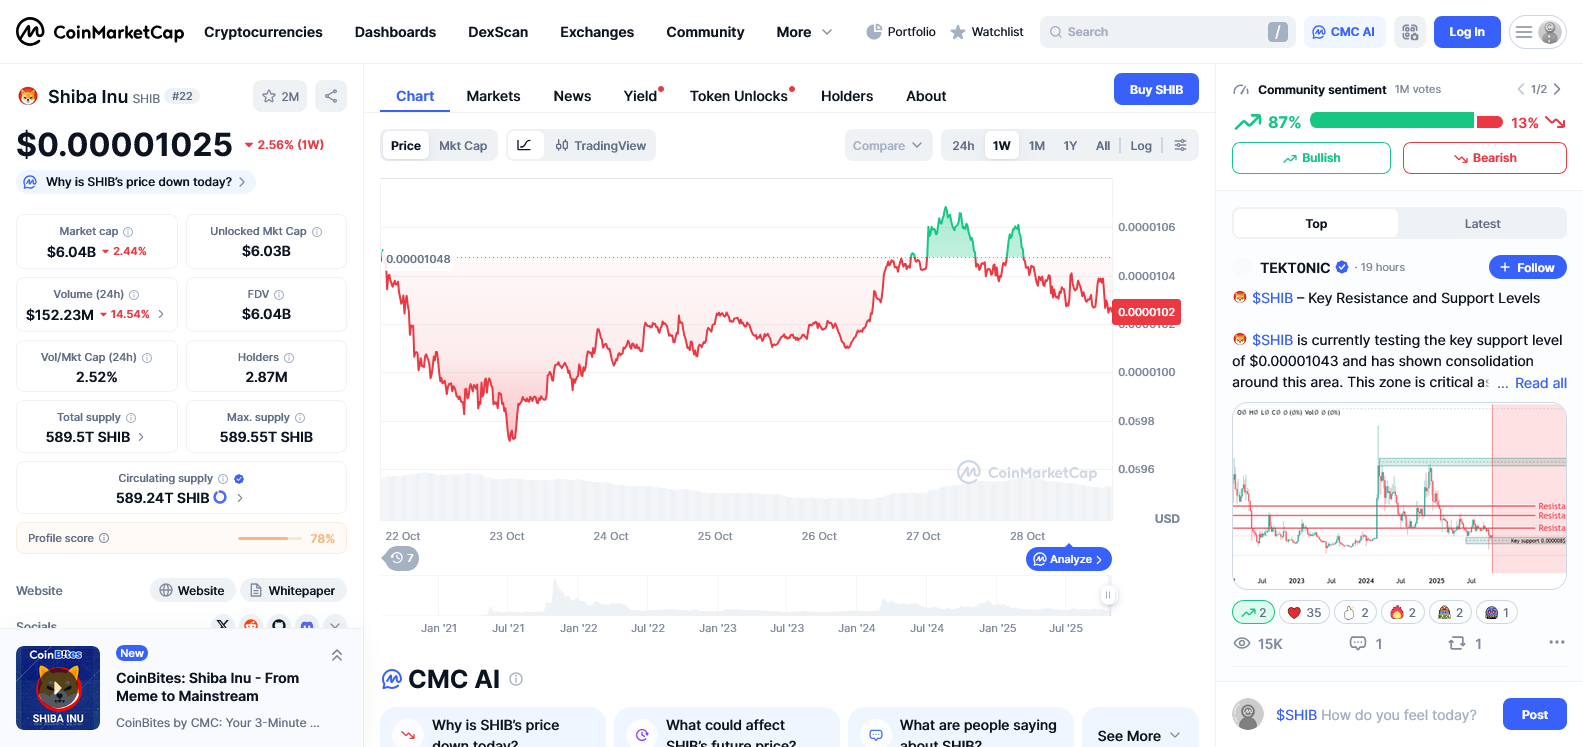Click the Buy SHIB button
Screen dimensions: 1583x747
click(1156, 89)
